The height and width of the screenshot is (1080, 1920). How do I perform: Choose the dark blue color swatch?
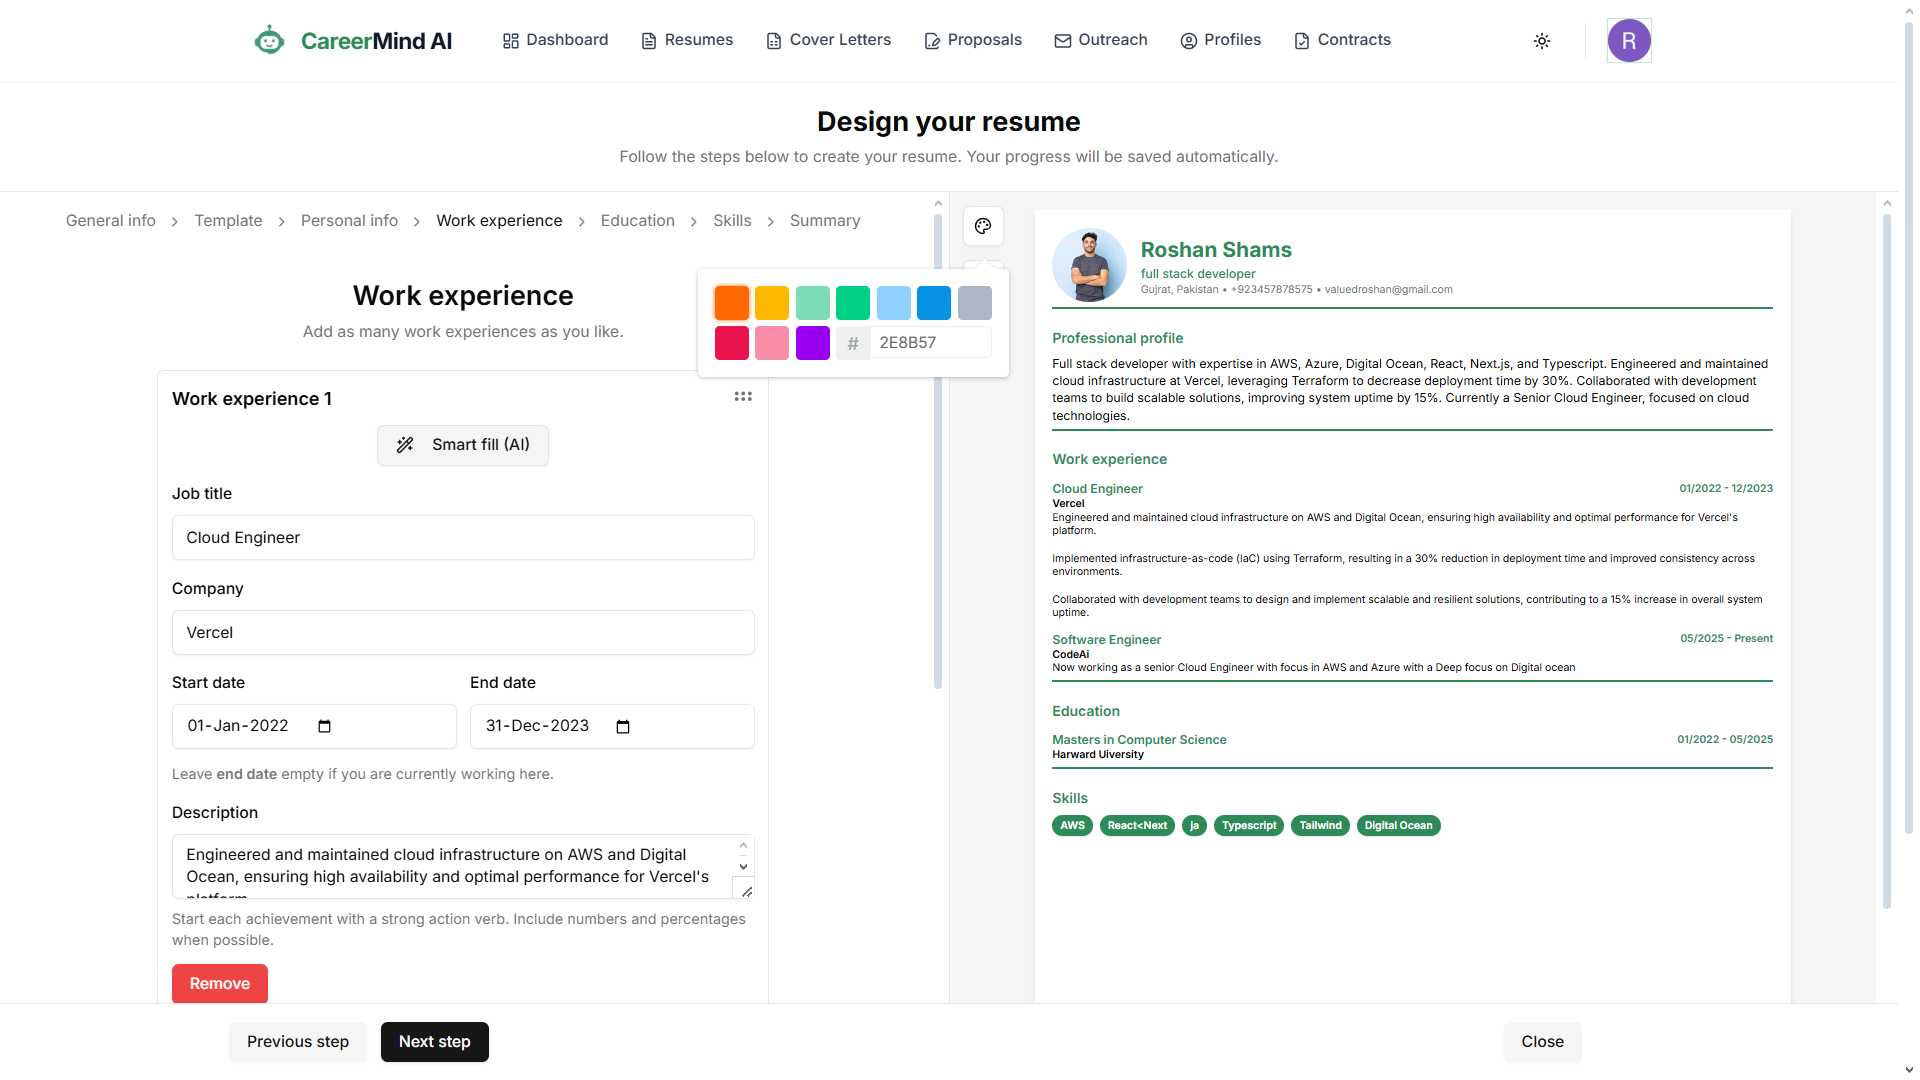[934, 303]
